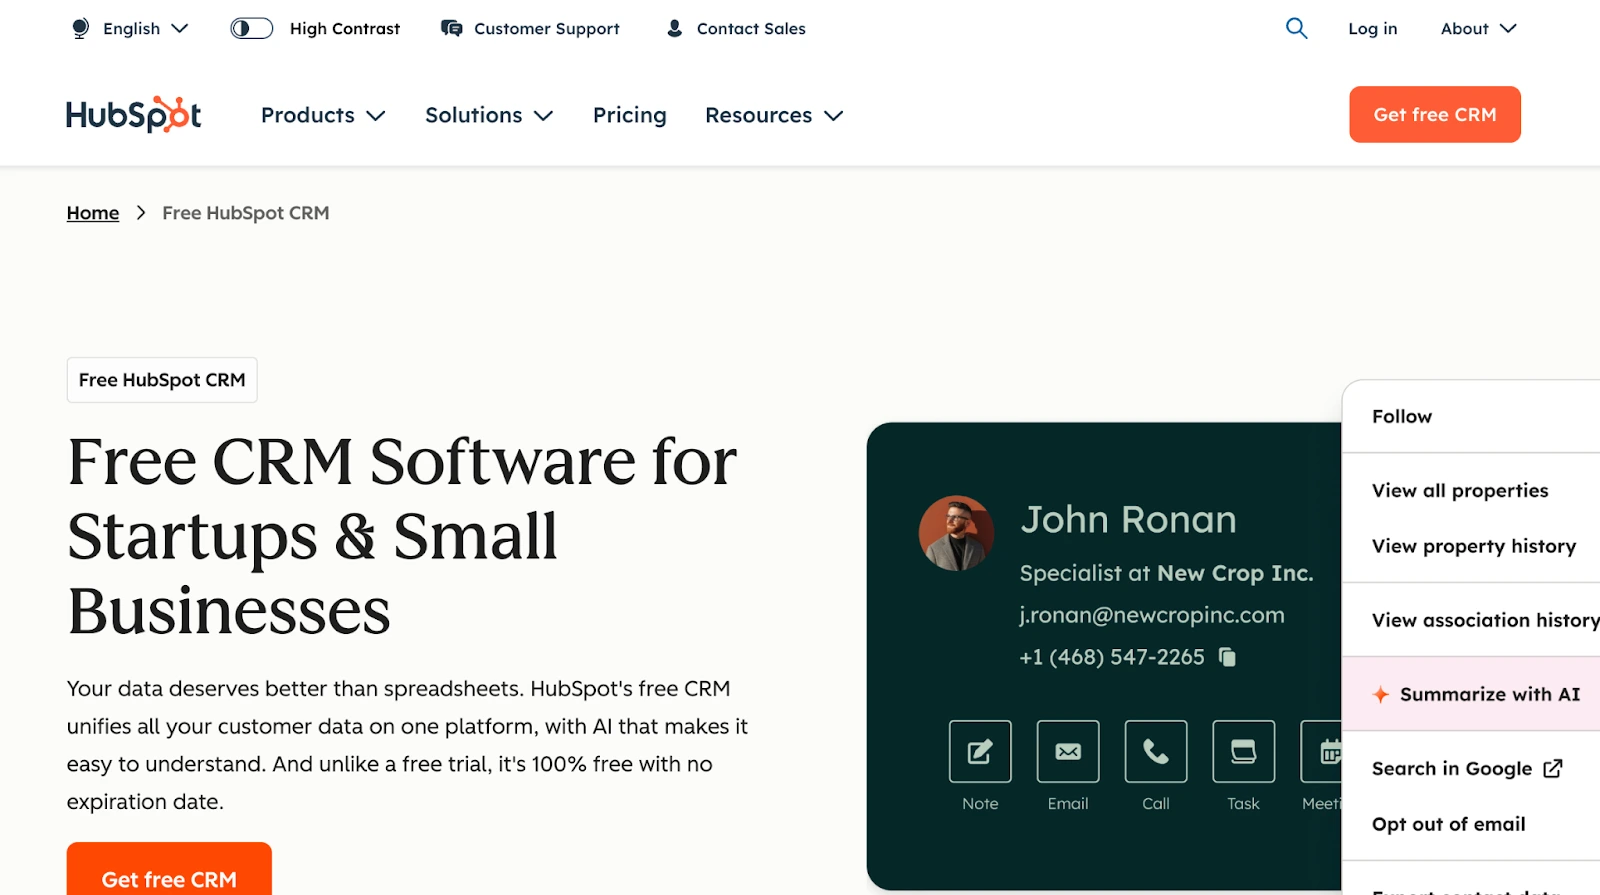Expand the About menu
Viewport: 1600px width, 895px height.
coord(1478,29)
